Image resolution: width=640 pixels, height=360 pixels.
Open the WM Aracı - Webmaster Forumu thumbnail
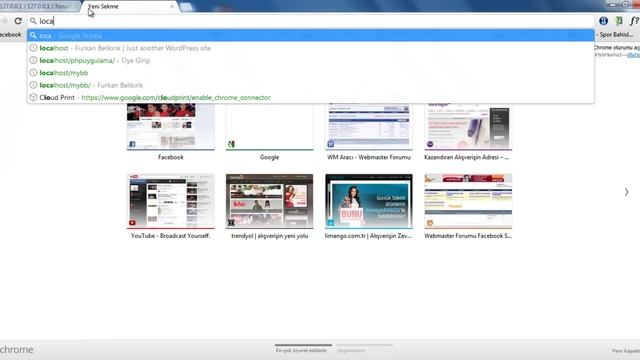(369, 127)
